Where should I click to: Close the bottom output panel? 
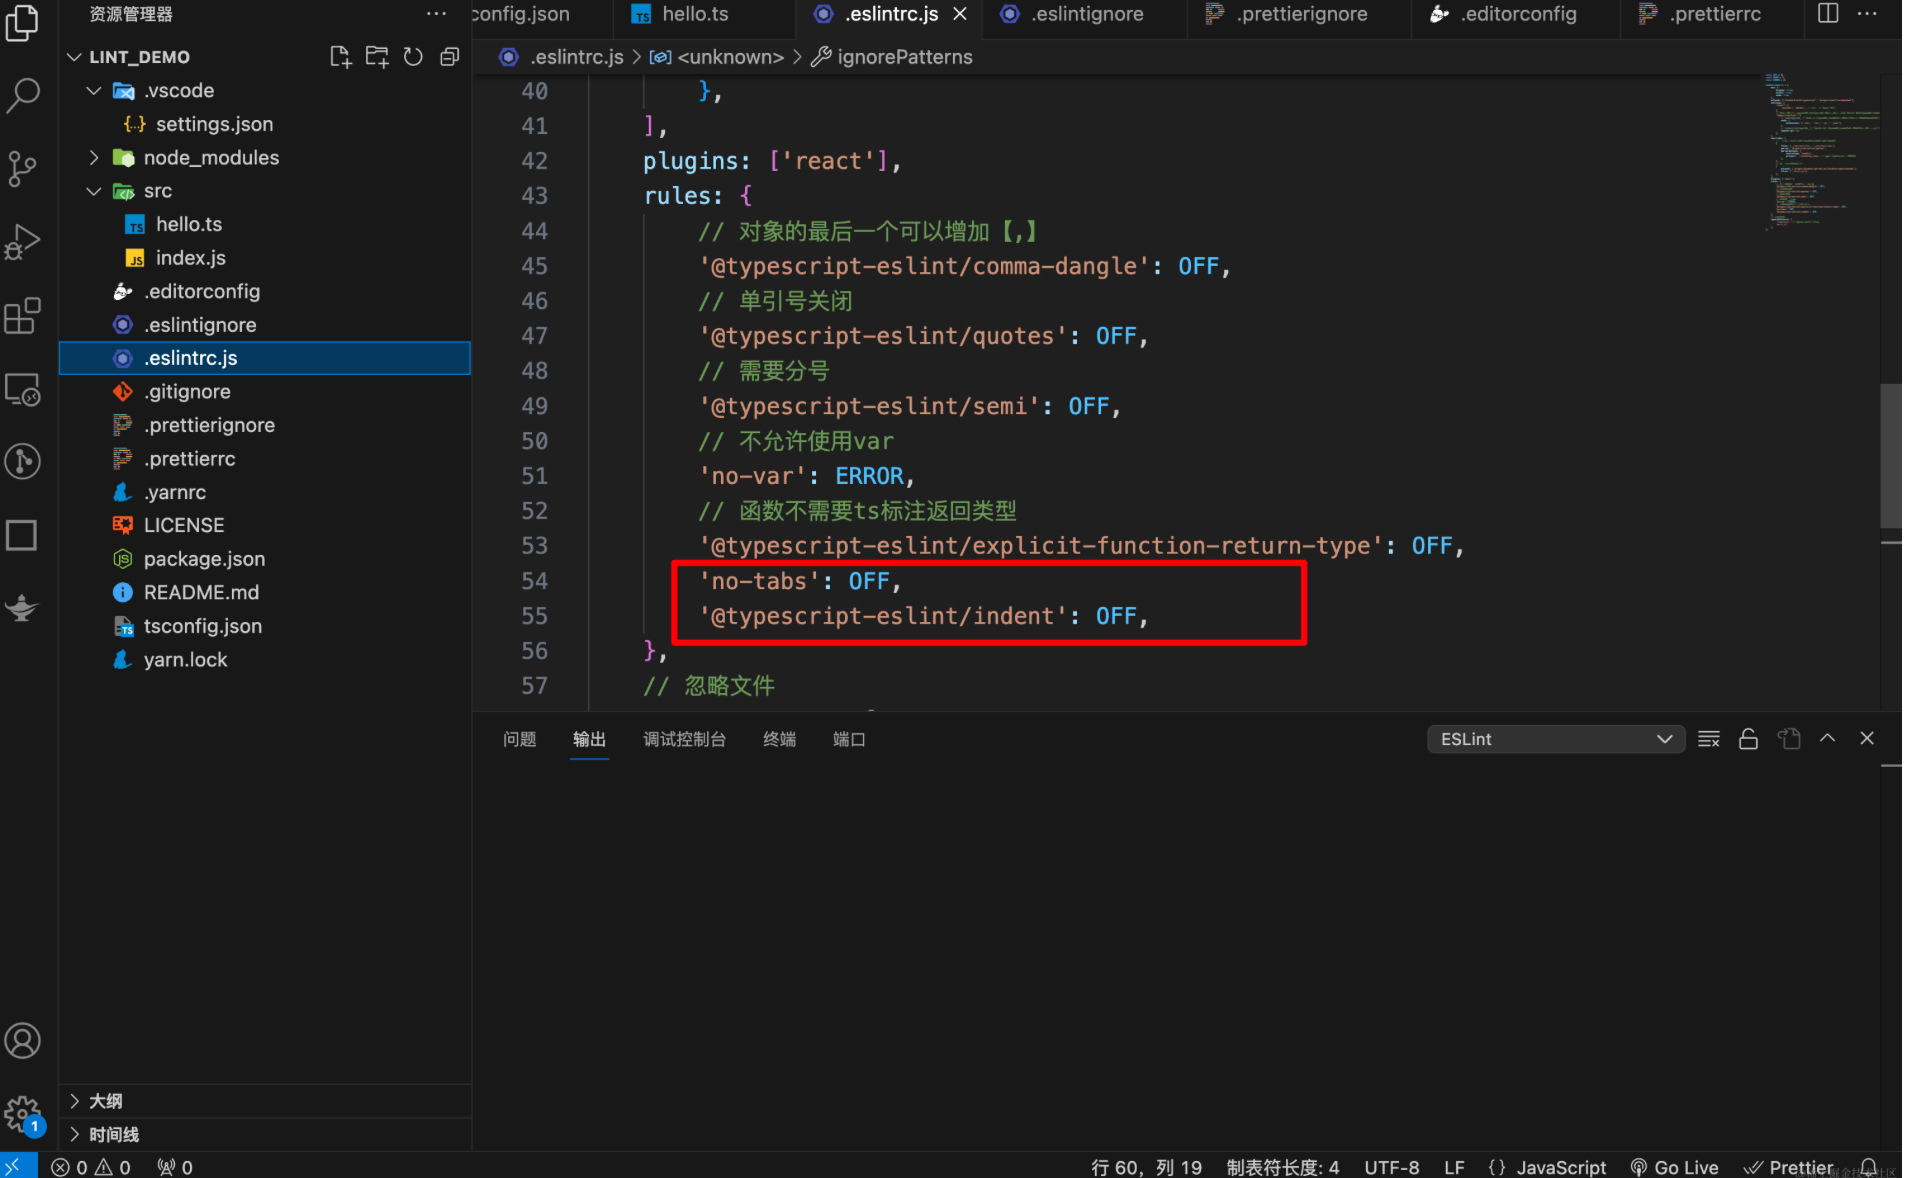click(1867, 738)
